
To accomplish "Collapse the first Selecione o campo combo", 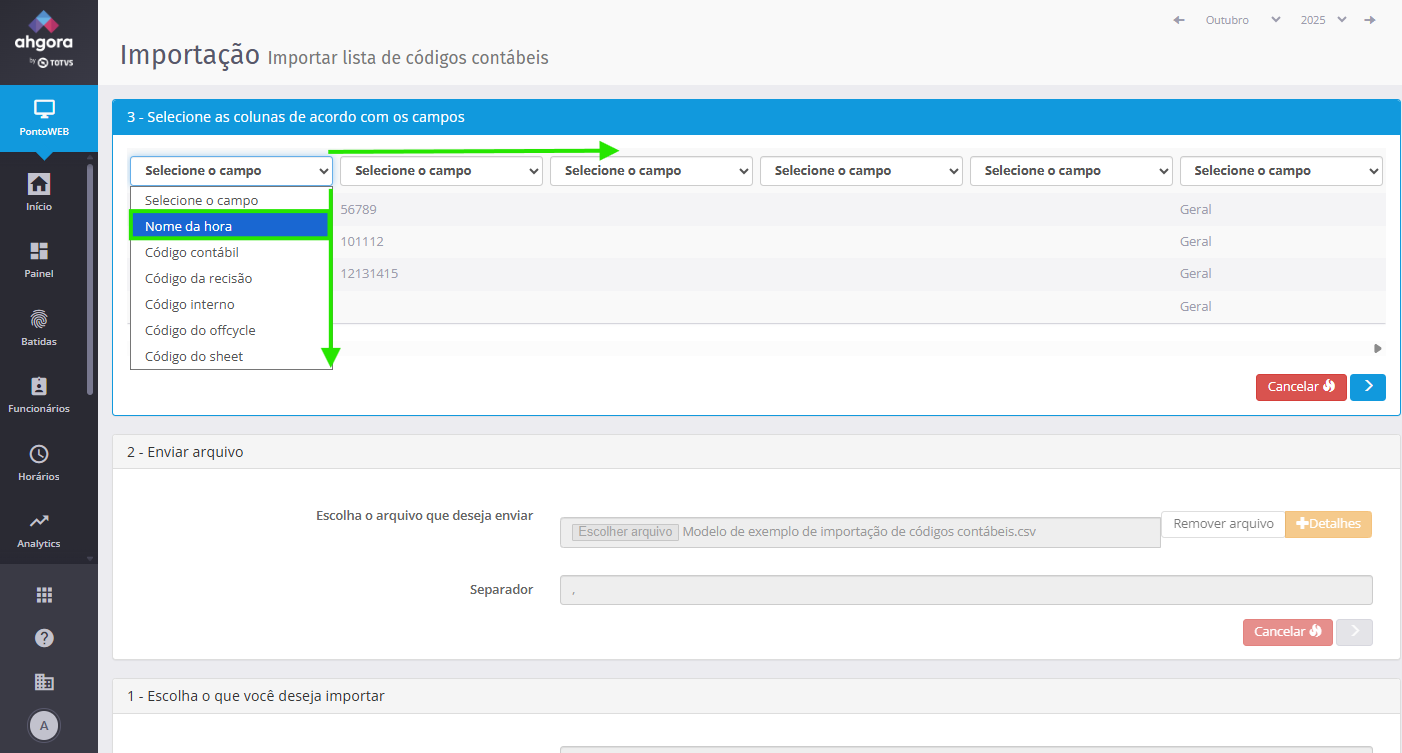I will pyautogui.click(x=231, y=171).
